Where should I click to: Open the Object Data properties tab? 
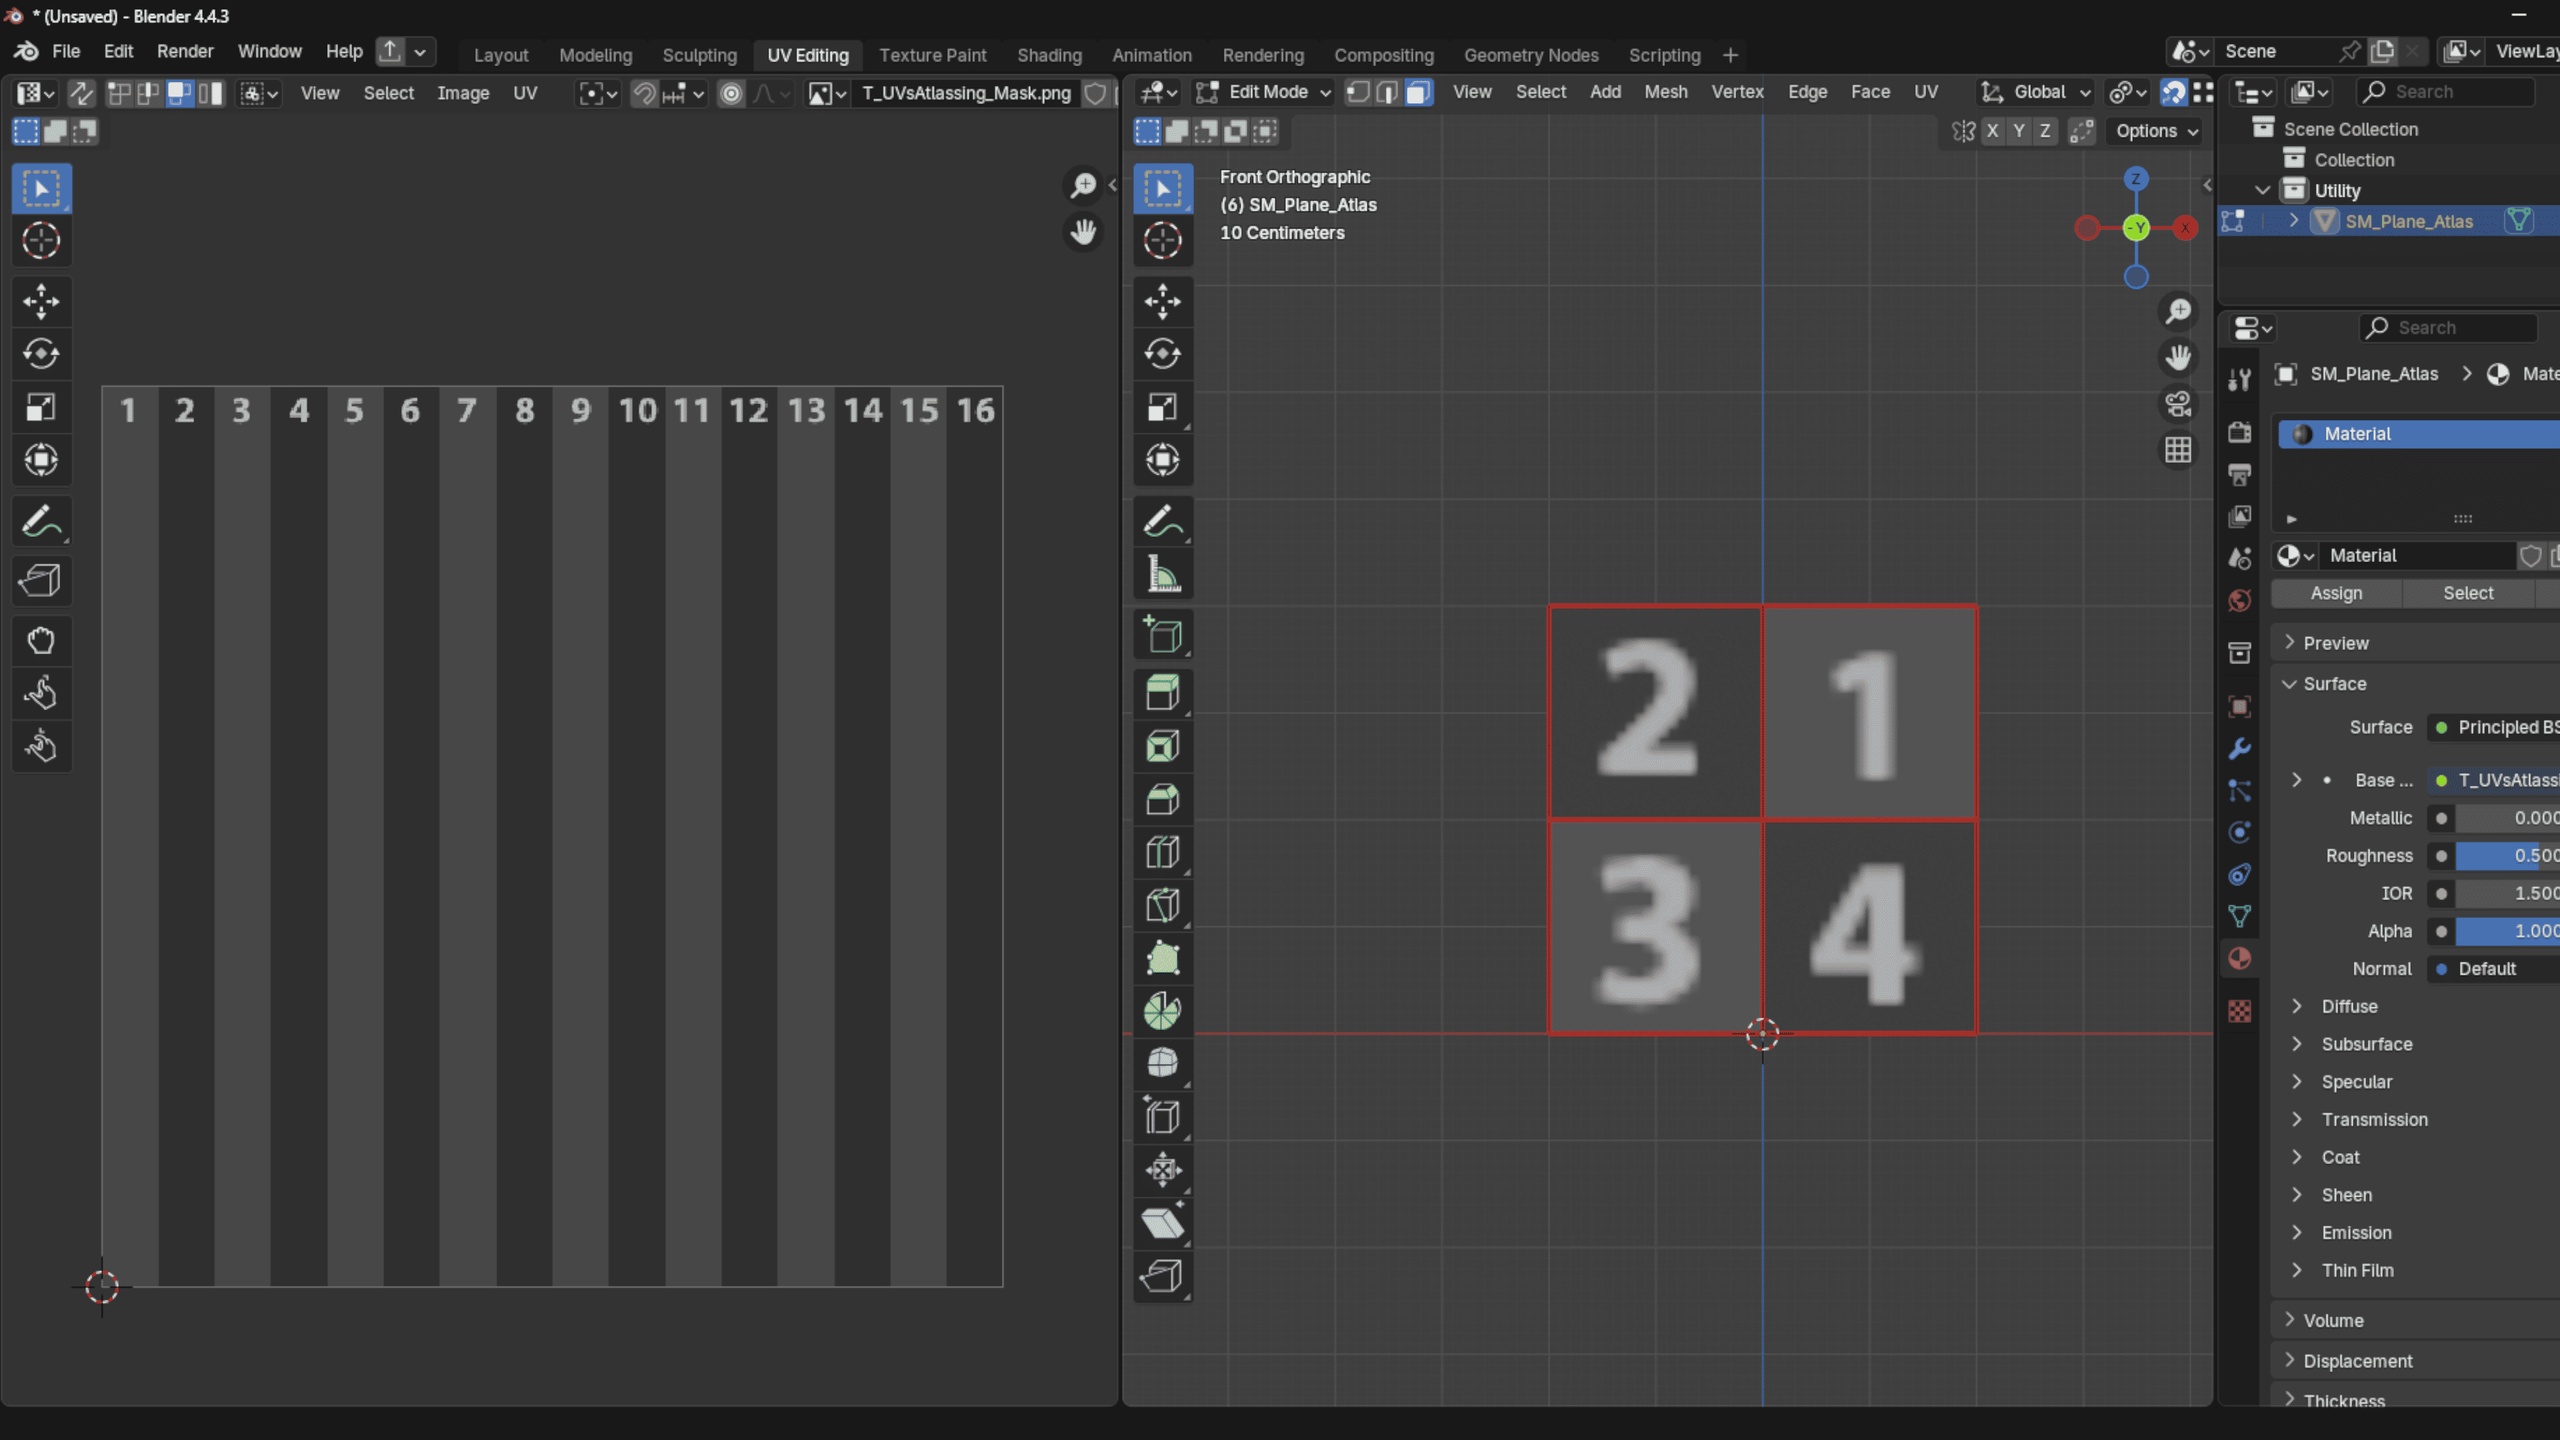pos(2240,916)
